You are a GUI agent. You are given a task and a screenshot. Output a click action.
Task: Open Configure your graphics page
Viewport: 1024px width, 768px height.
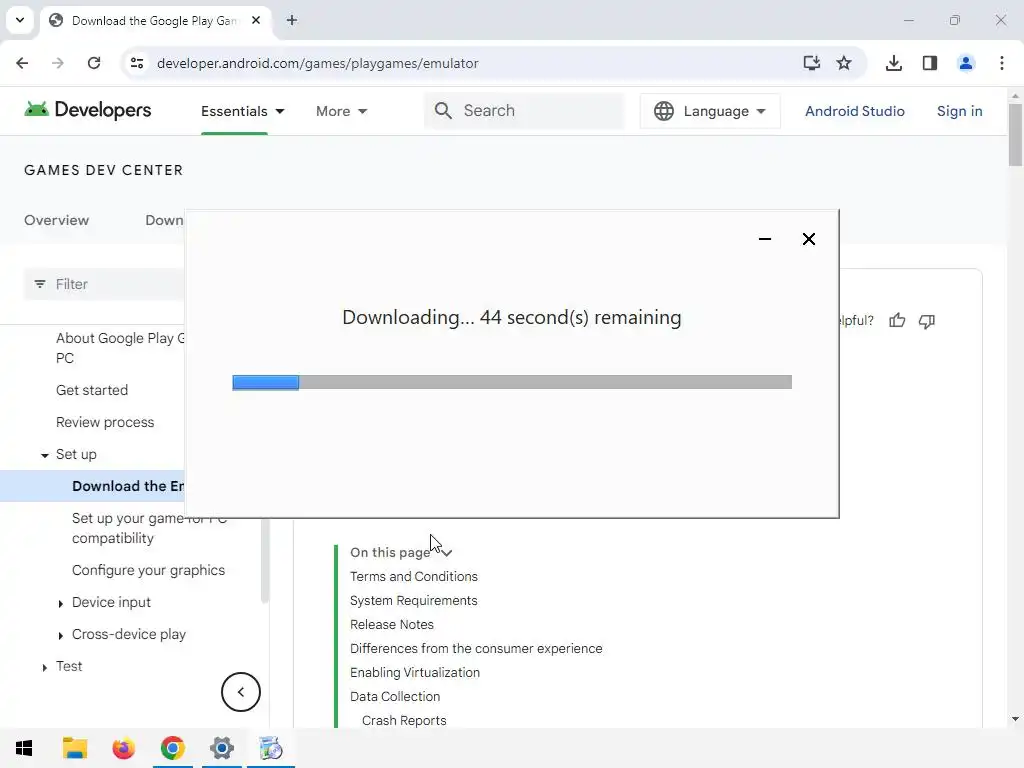pos(148,570)
